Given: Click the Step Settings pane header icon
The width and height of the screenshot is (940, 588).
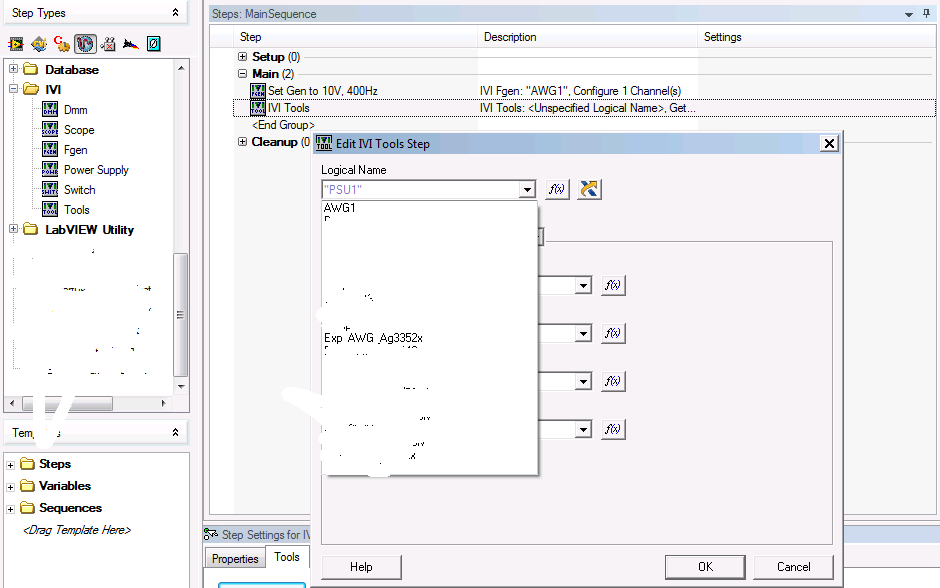Looking at the screenshot, I should point(211,534).
